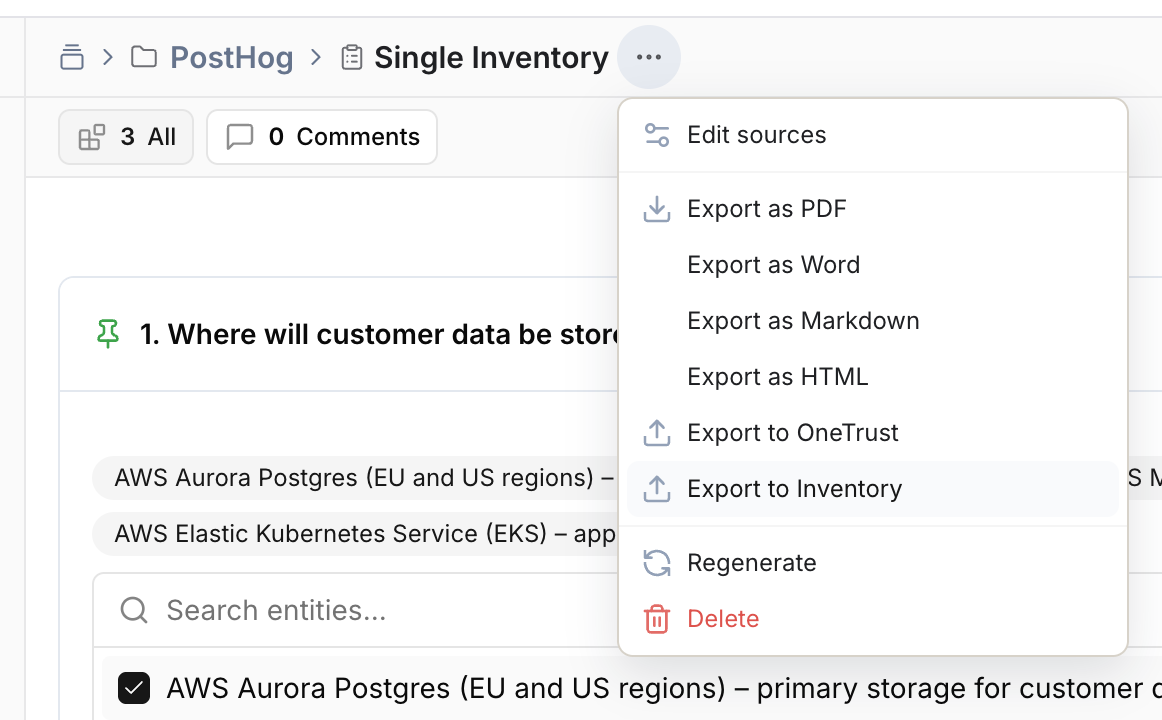
Task: Click the AWS Aurora Postgres entity tag chip
Action: pyautogui.click(x=355, y=478)
